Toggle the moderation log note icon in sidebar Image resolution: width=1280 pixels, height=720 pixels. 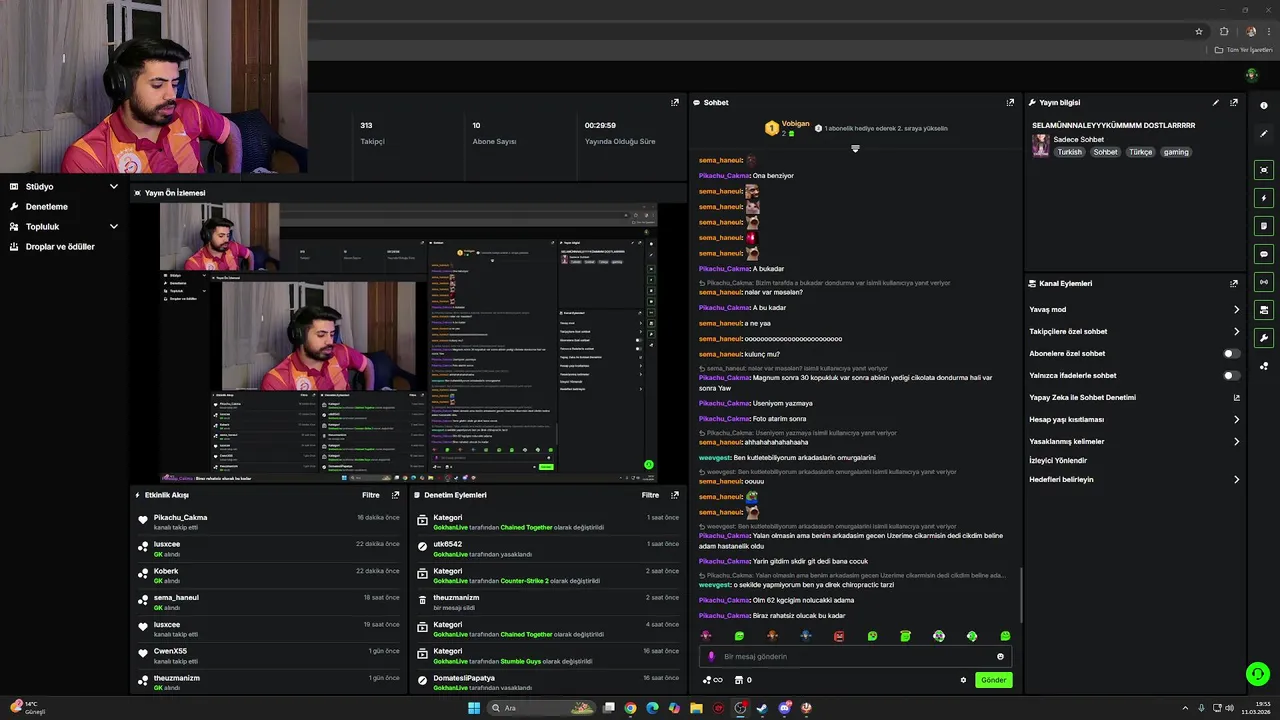click(1264, 226)
